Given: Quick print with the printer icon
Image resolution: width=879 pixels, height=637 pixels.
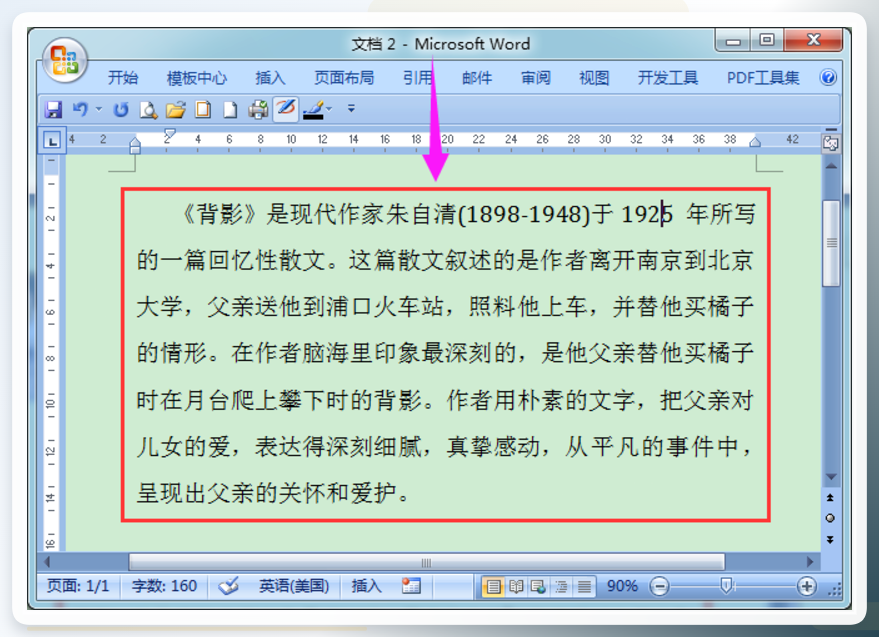Looking at the screenshot, I should coord(258,109).
